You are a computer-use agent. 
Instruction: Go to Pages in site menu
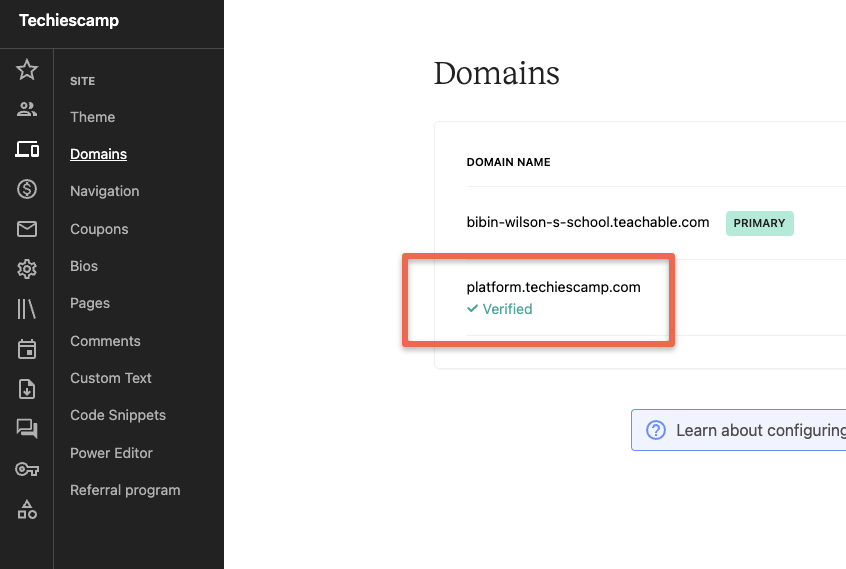[90, 303]
